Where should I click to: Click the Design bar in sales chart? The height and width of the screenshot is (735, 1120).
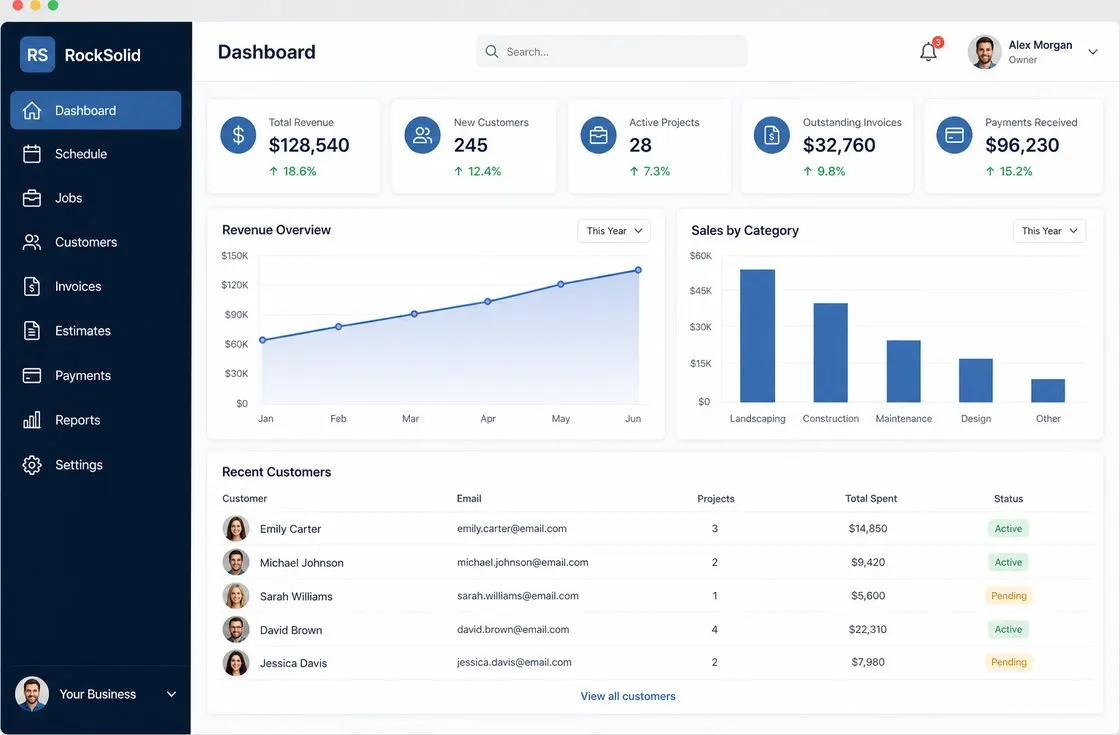tap(976, 381)
